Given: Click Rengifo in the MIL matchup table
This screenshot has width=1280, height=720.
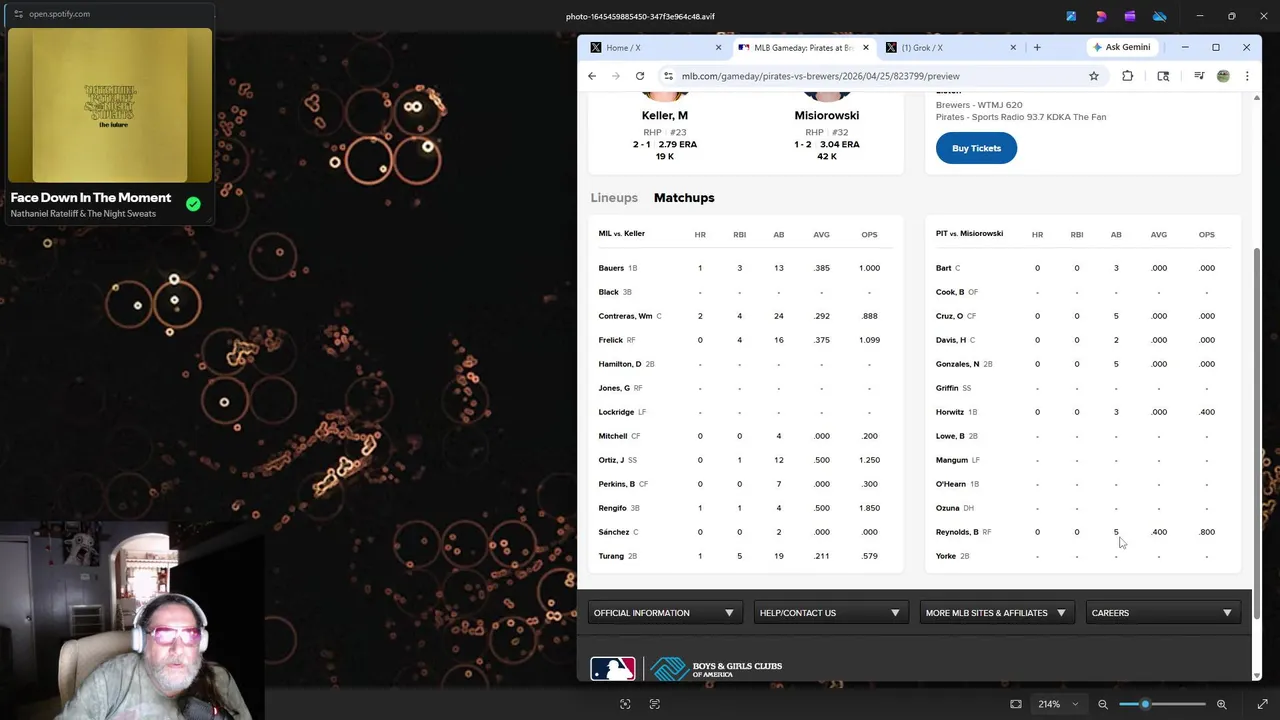Looking at the screenshot, I should [612, 508].
